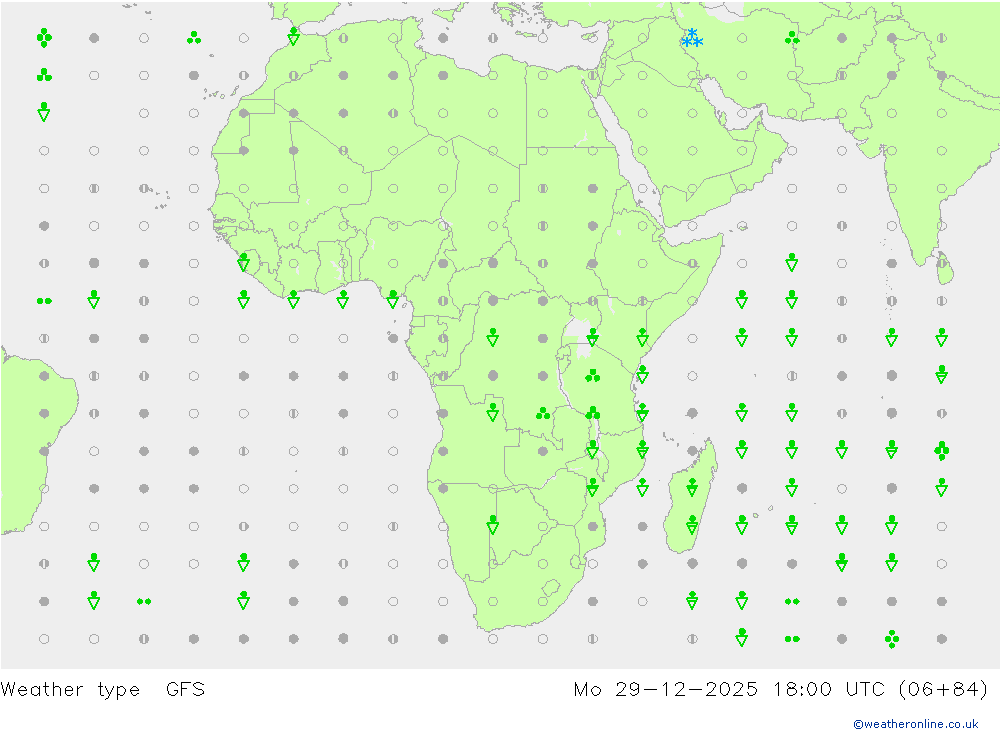This screenshot has width=1000, height=733.
Task: Click the blue snowflake symbol over Iraq
Action: (692, 38)
